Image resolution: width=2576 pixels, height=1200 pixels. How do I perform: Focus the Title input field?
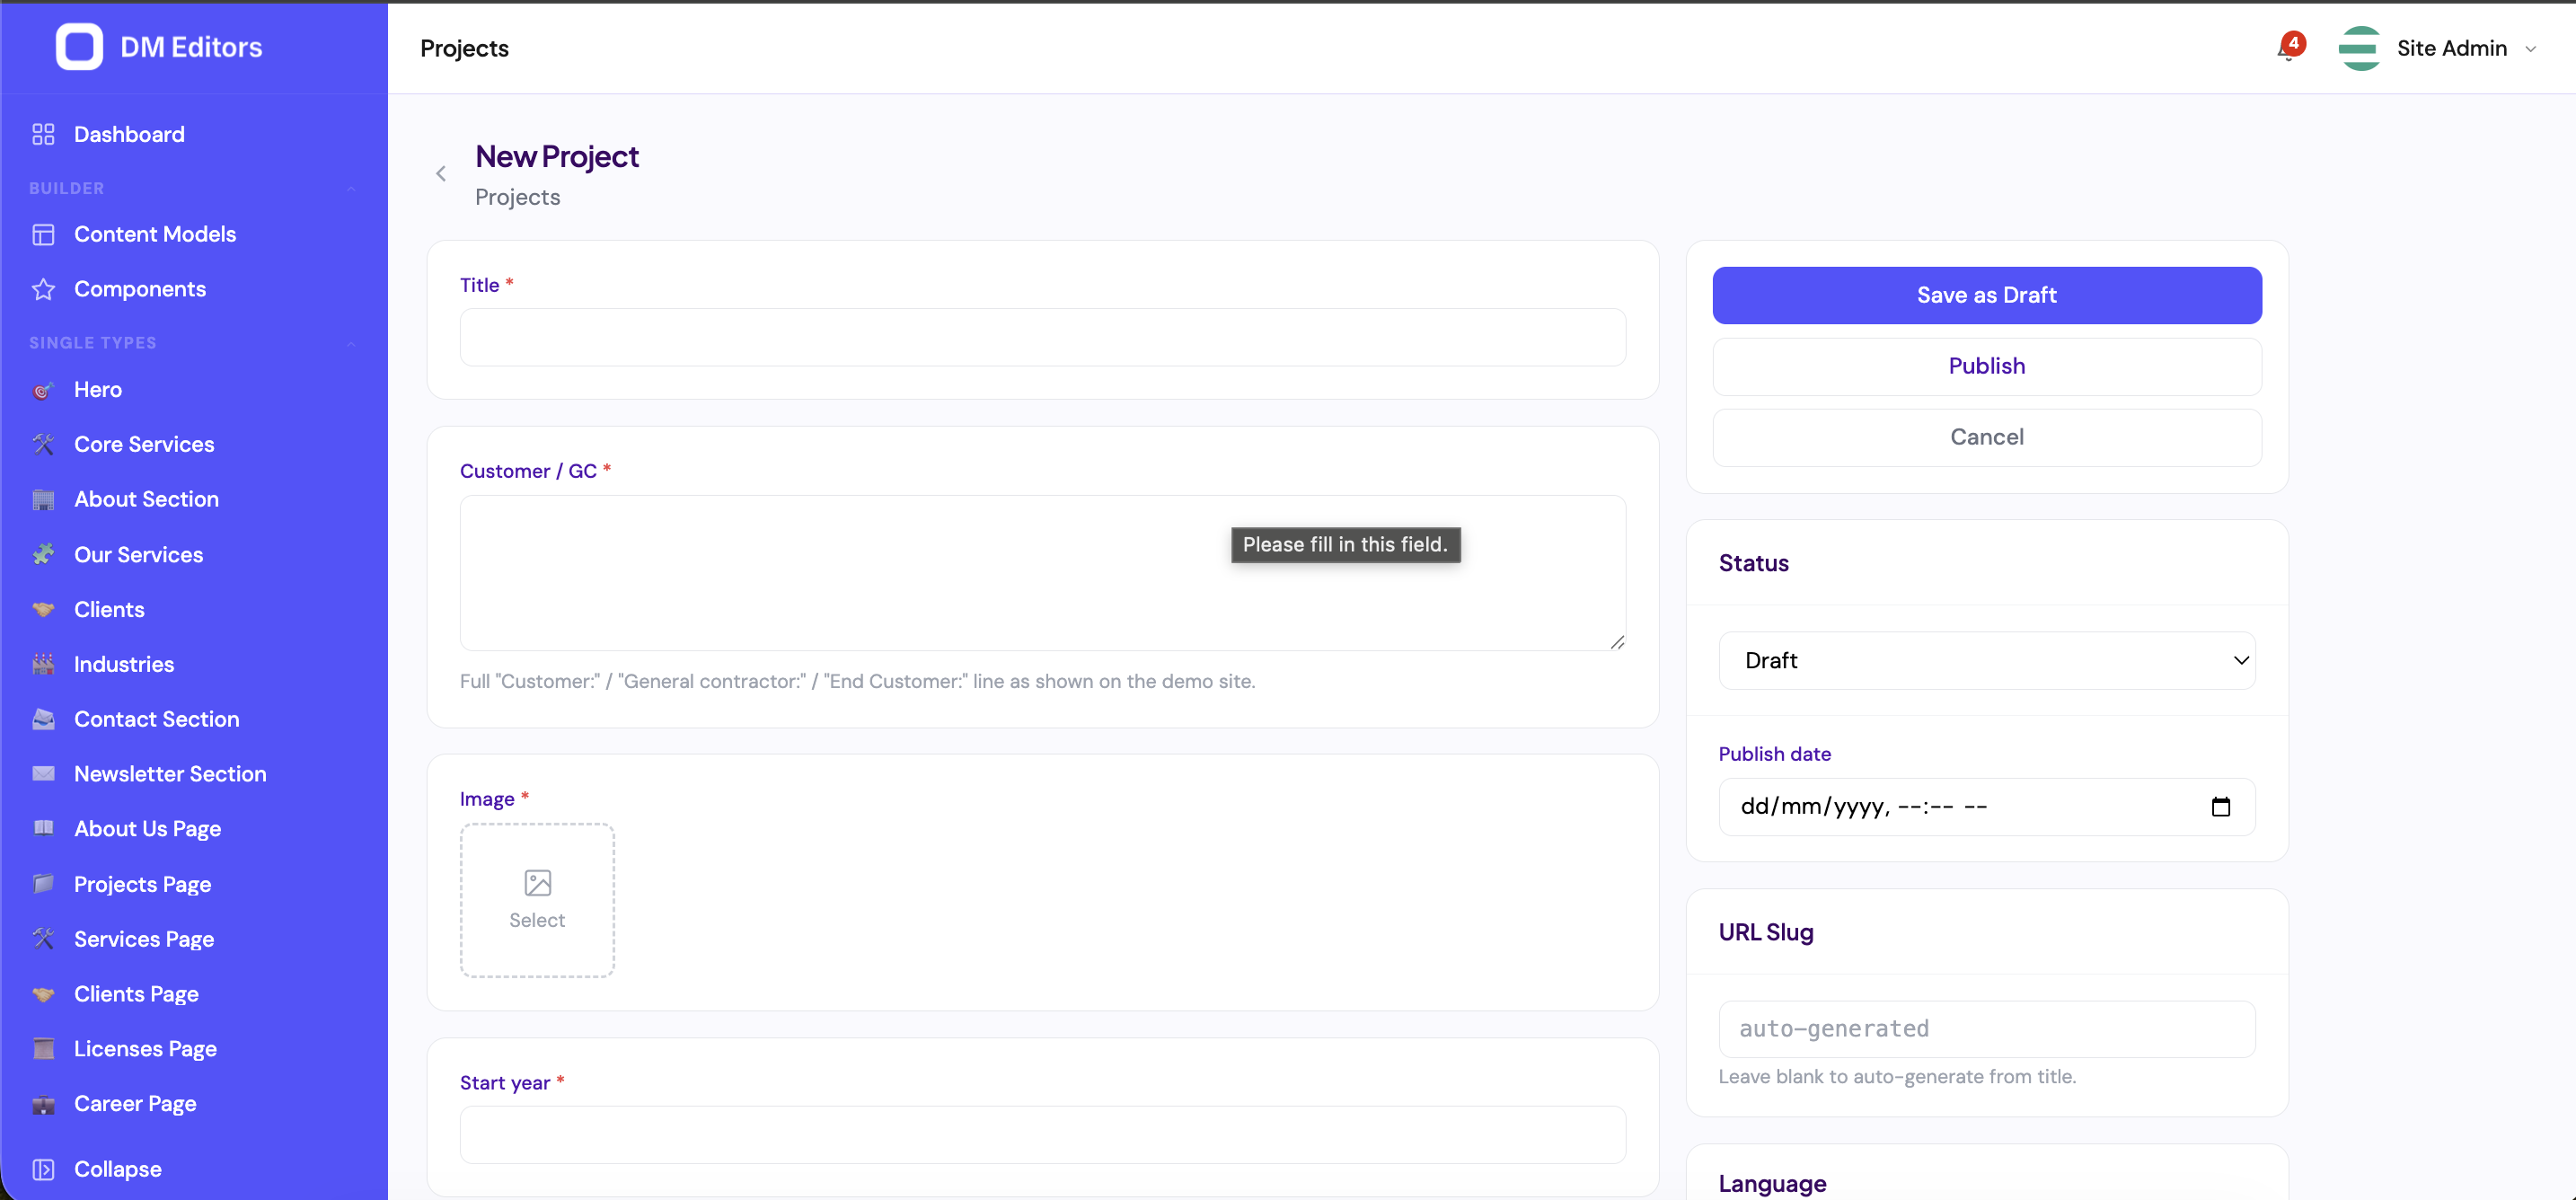click(x=1043, y=337)
